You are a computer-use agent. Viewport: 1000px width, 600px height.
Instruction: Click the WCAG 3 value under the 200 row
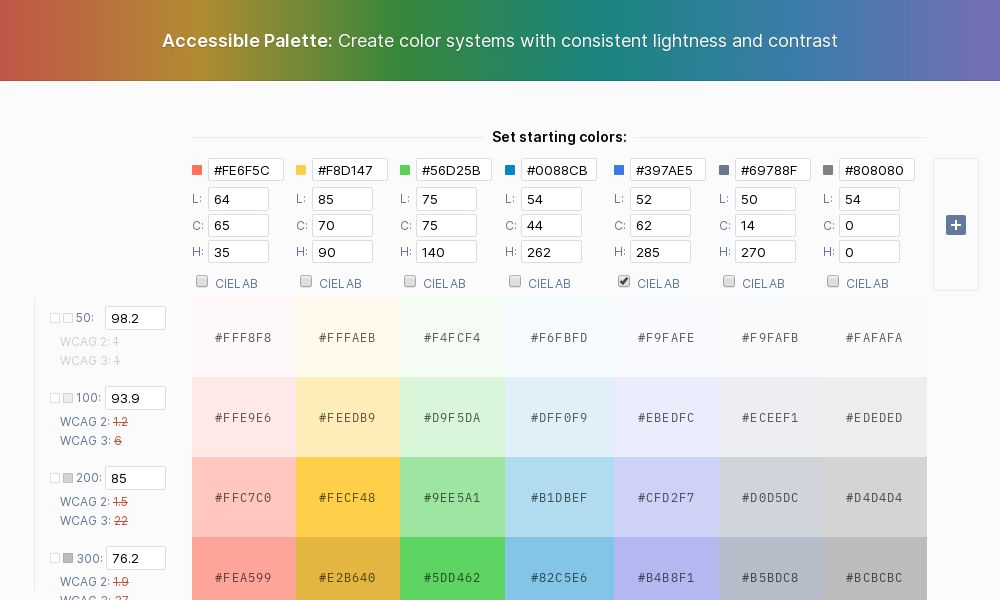point(122,521)
